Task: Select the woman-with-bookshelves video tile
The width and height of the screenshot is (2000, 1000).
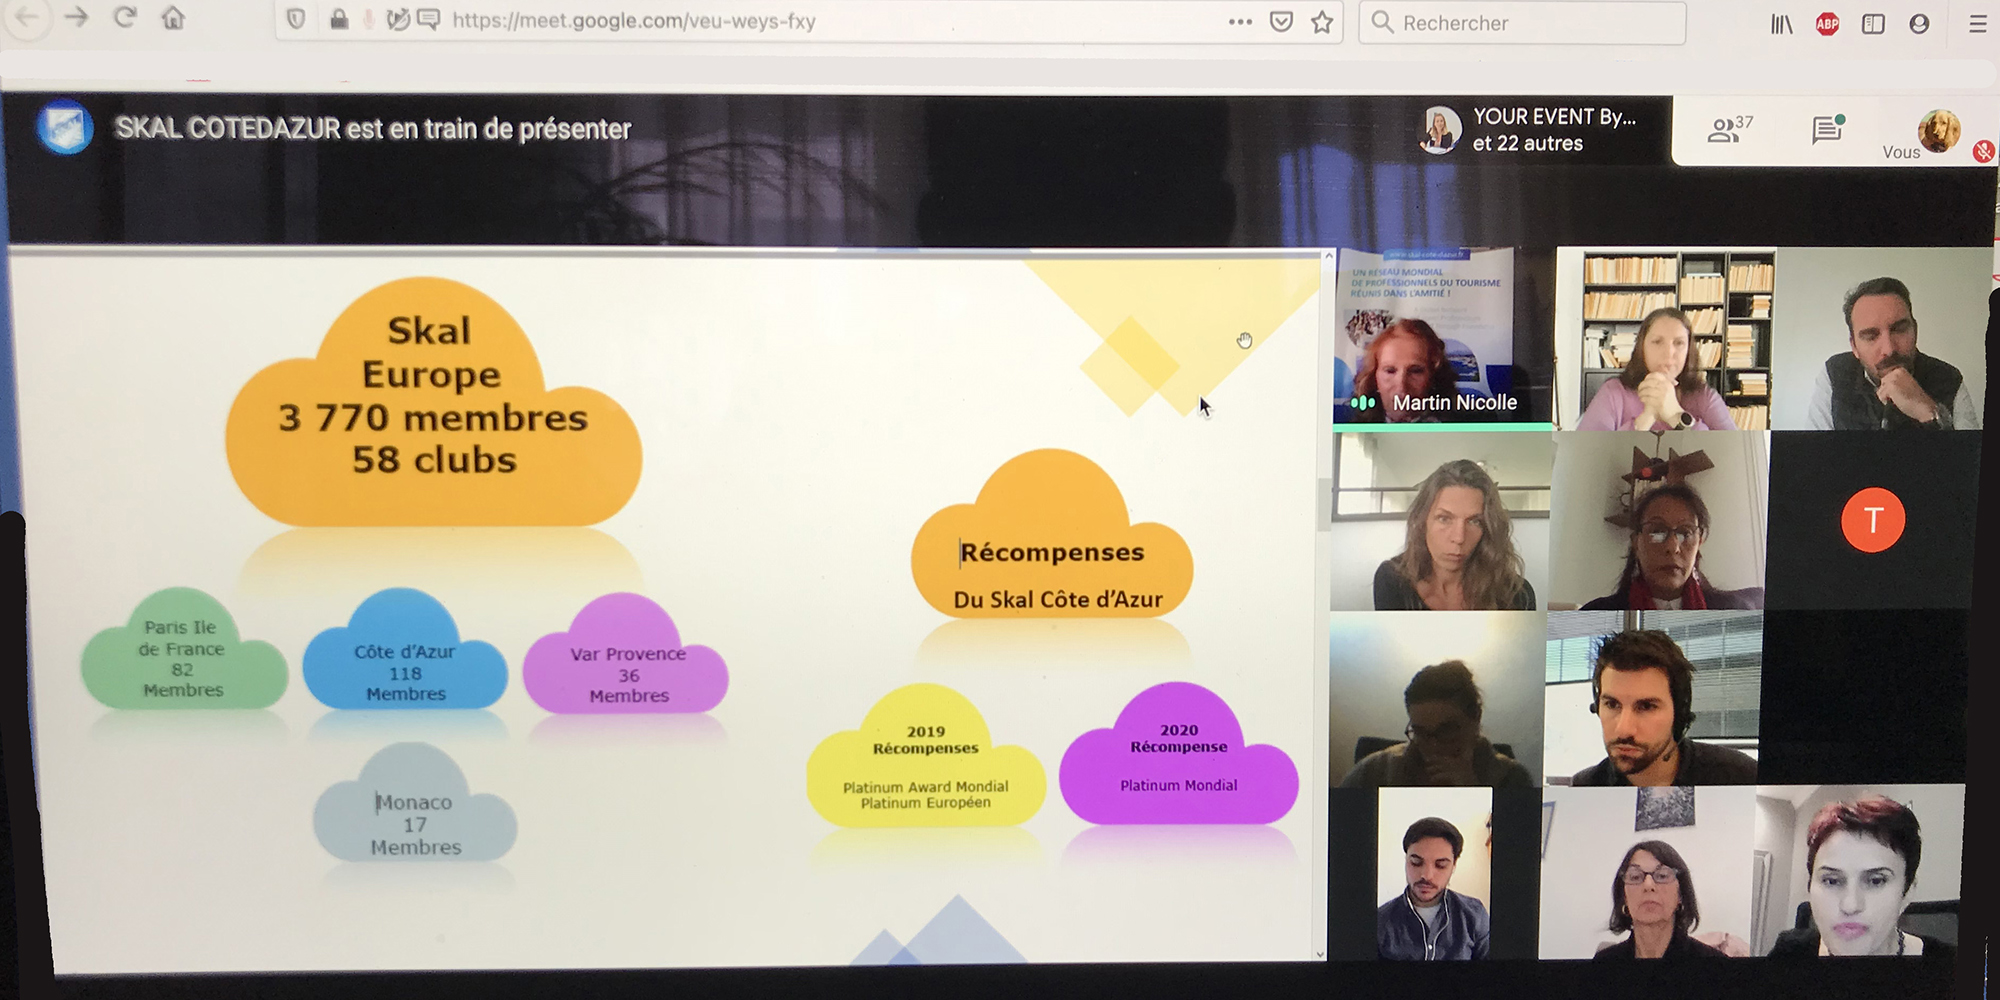Action: (1665, 339)
